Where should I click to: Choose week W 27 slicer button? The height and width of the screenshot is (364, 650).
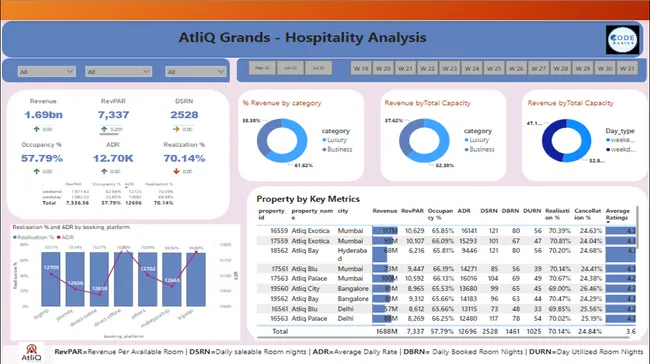[x=538, y=68]
